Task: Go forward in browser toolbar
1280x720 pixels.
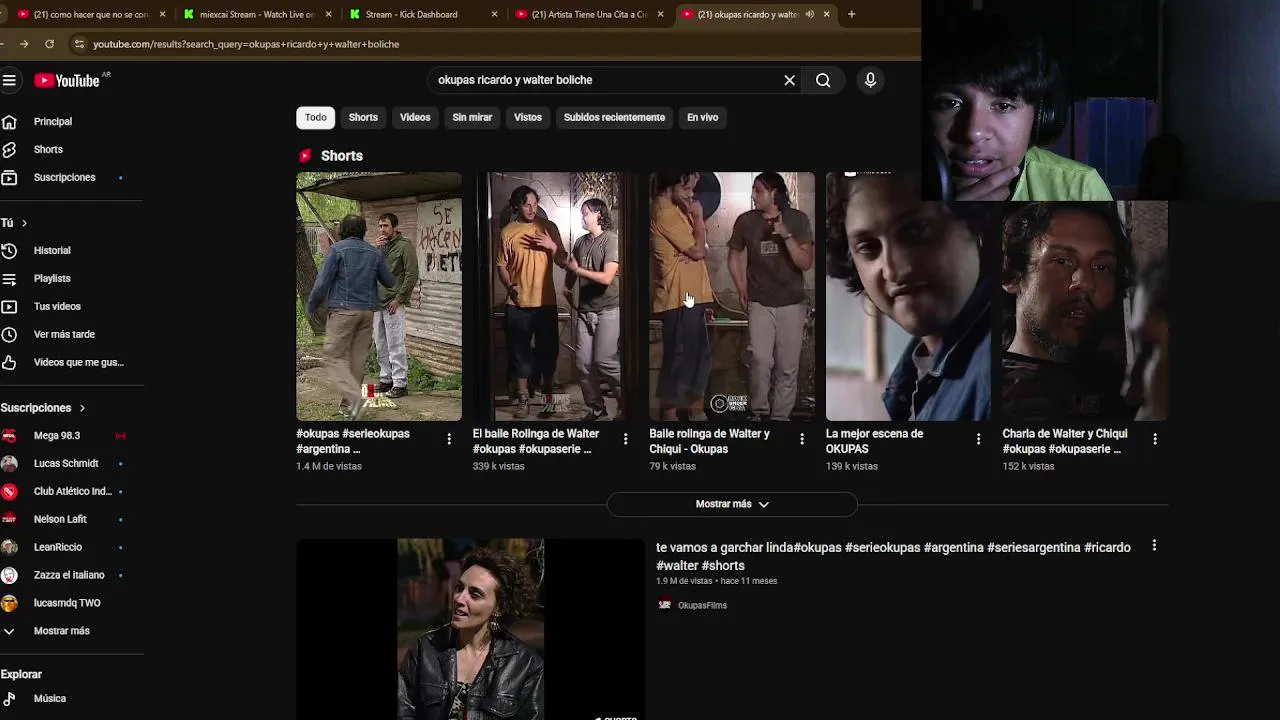Action: click(24, 44)
